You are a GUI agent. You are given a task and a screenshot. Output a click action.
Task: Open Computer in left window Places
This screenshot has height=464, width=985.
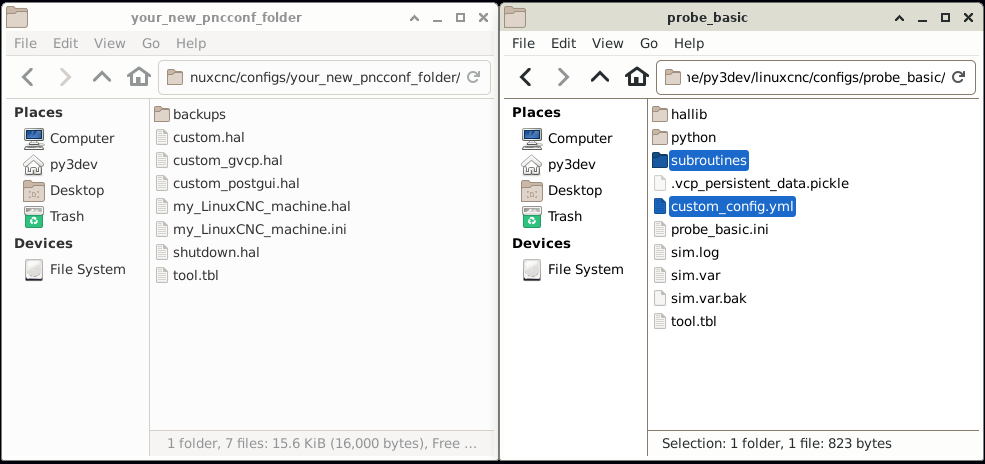pyautogui.click(x=69, y=138)
